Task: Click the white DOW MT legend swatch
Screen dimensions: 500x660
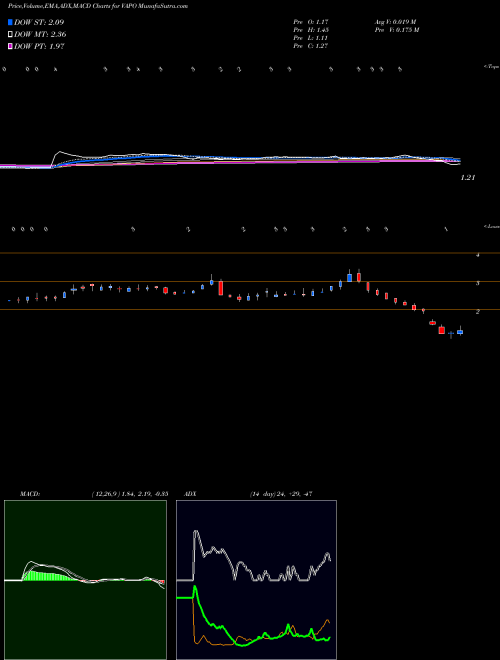Action: [10, 34]
